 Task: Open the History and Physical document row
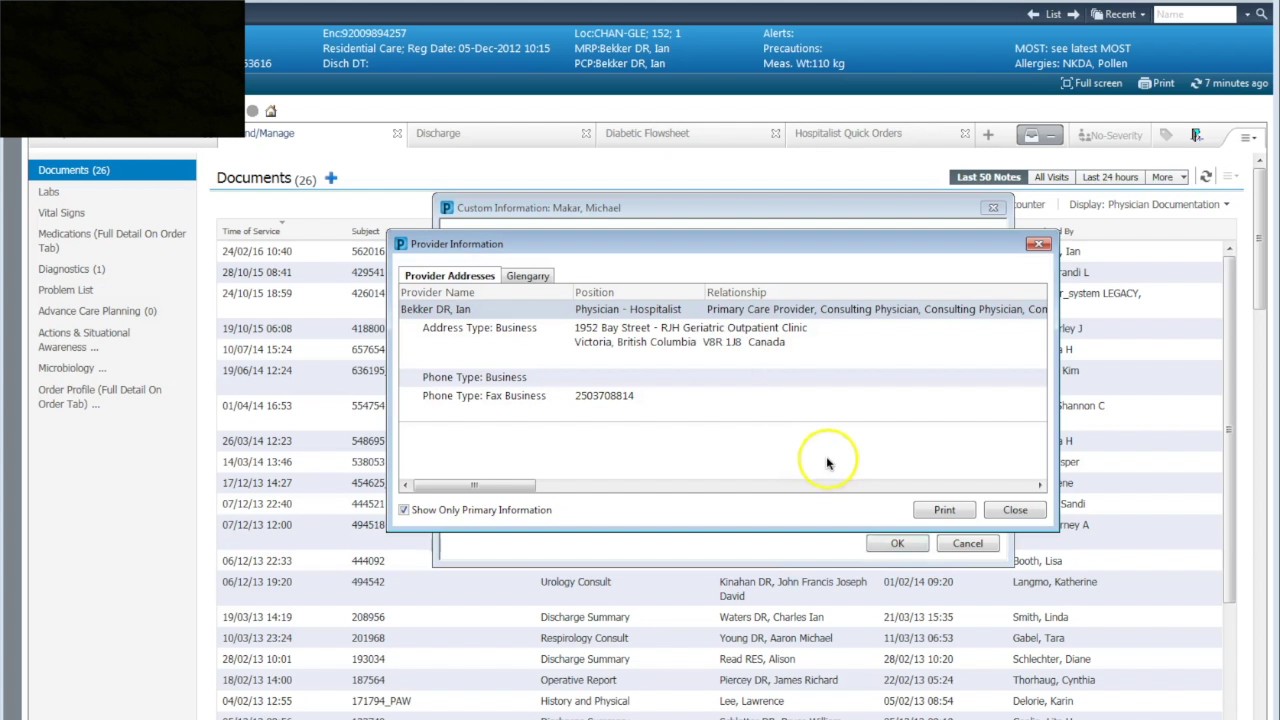tap(722, 701)
